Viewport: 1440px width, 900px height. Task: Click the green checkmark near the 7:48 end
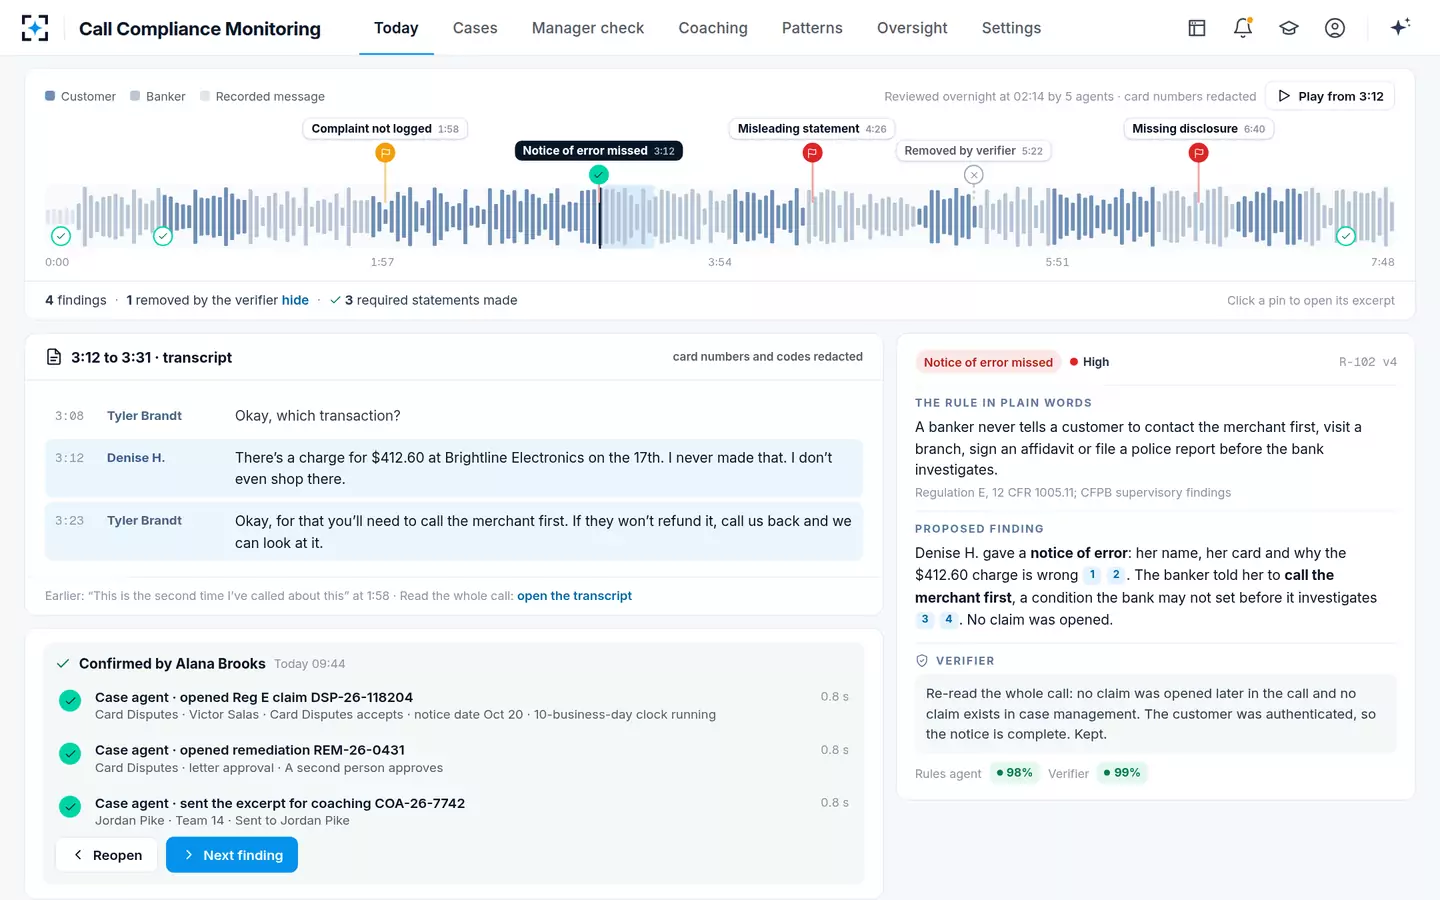tap(1346, 236)
